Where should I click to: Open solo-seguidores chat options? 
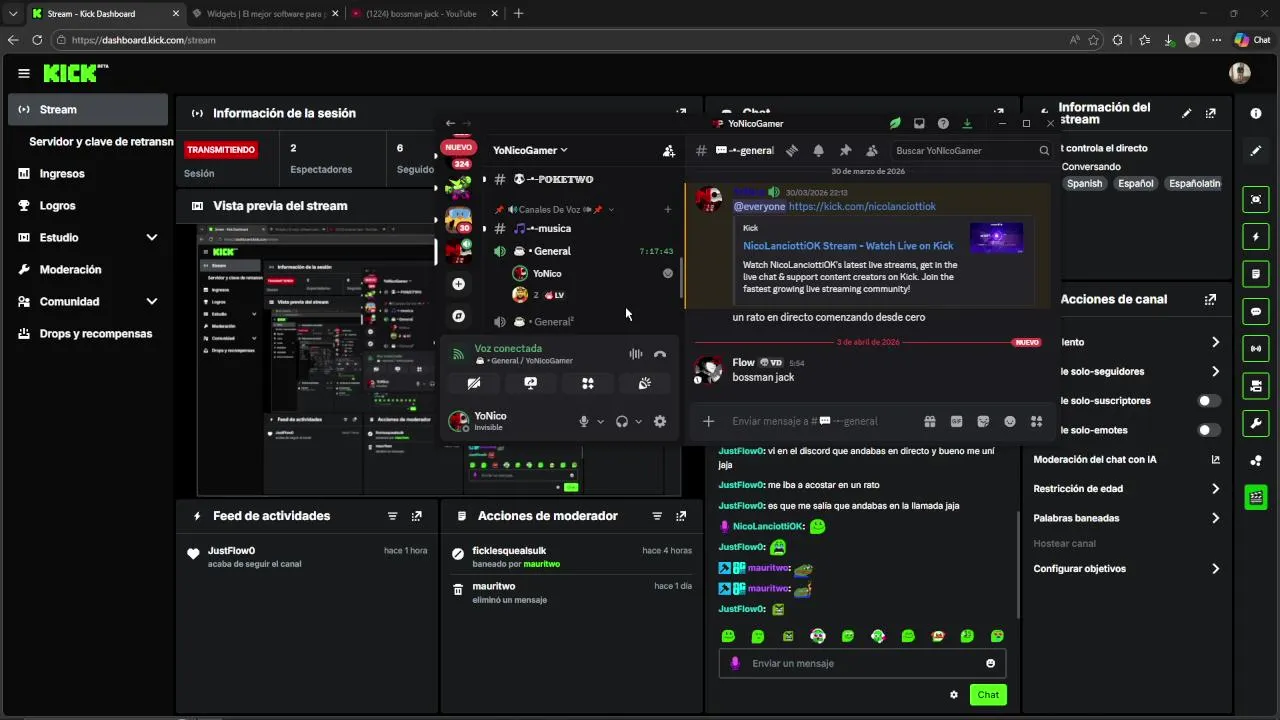tap(1127, 371)
